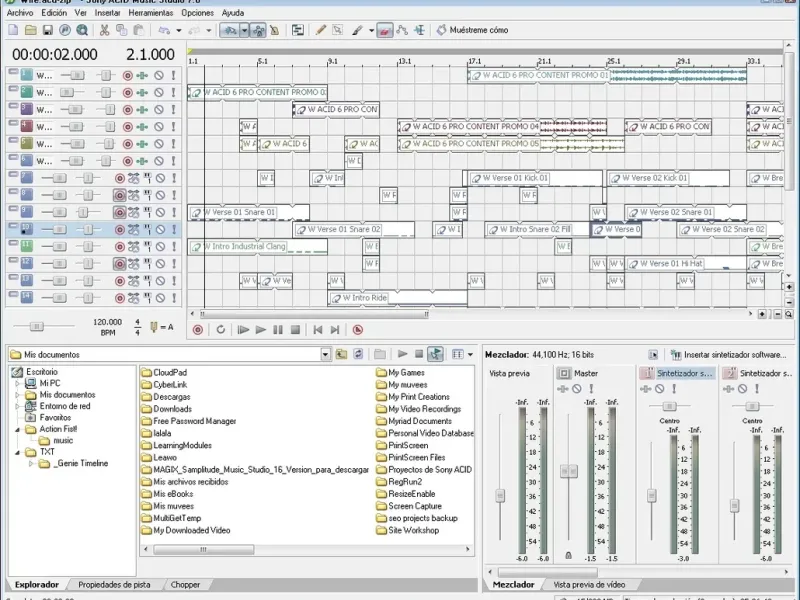Open the Herramientas menu
This screenshot has width=800, height=600.
click(149, 13)
